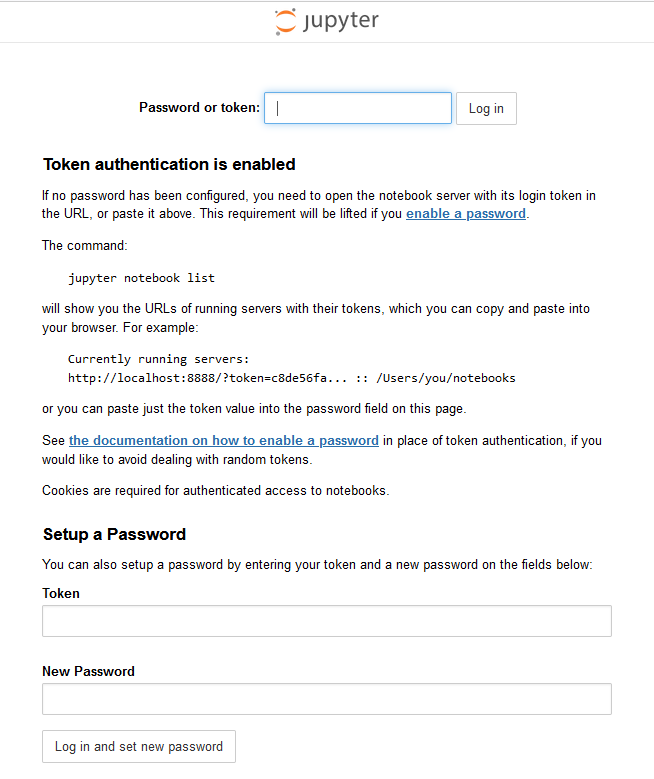Click the 'New Password' field label

88,671
